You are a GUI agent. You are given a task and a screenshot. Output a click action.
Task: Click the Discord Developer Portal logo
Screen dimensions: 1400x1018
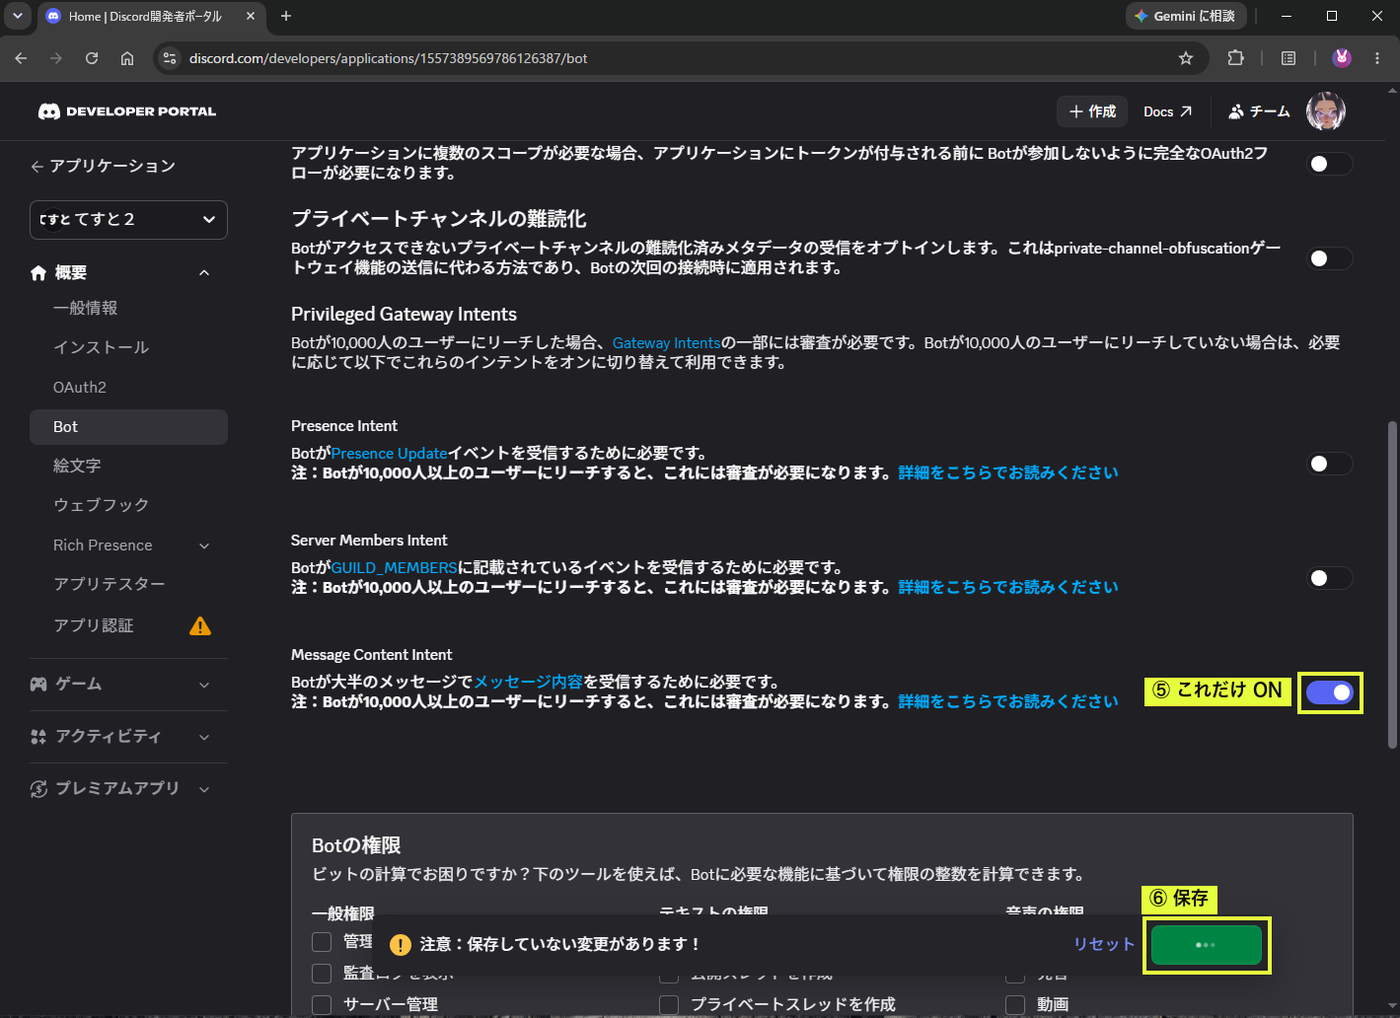point(127,111)
